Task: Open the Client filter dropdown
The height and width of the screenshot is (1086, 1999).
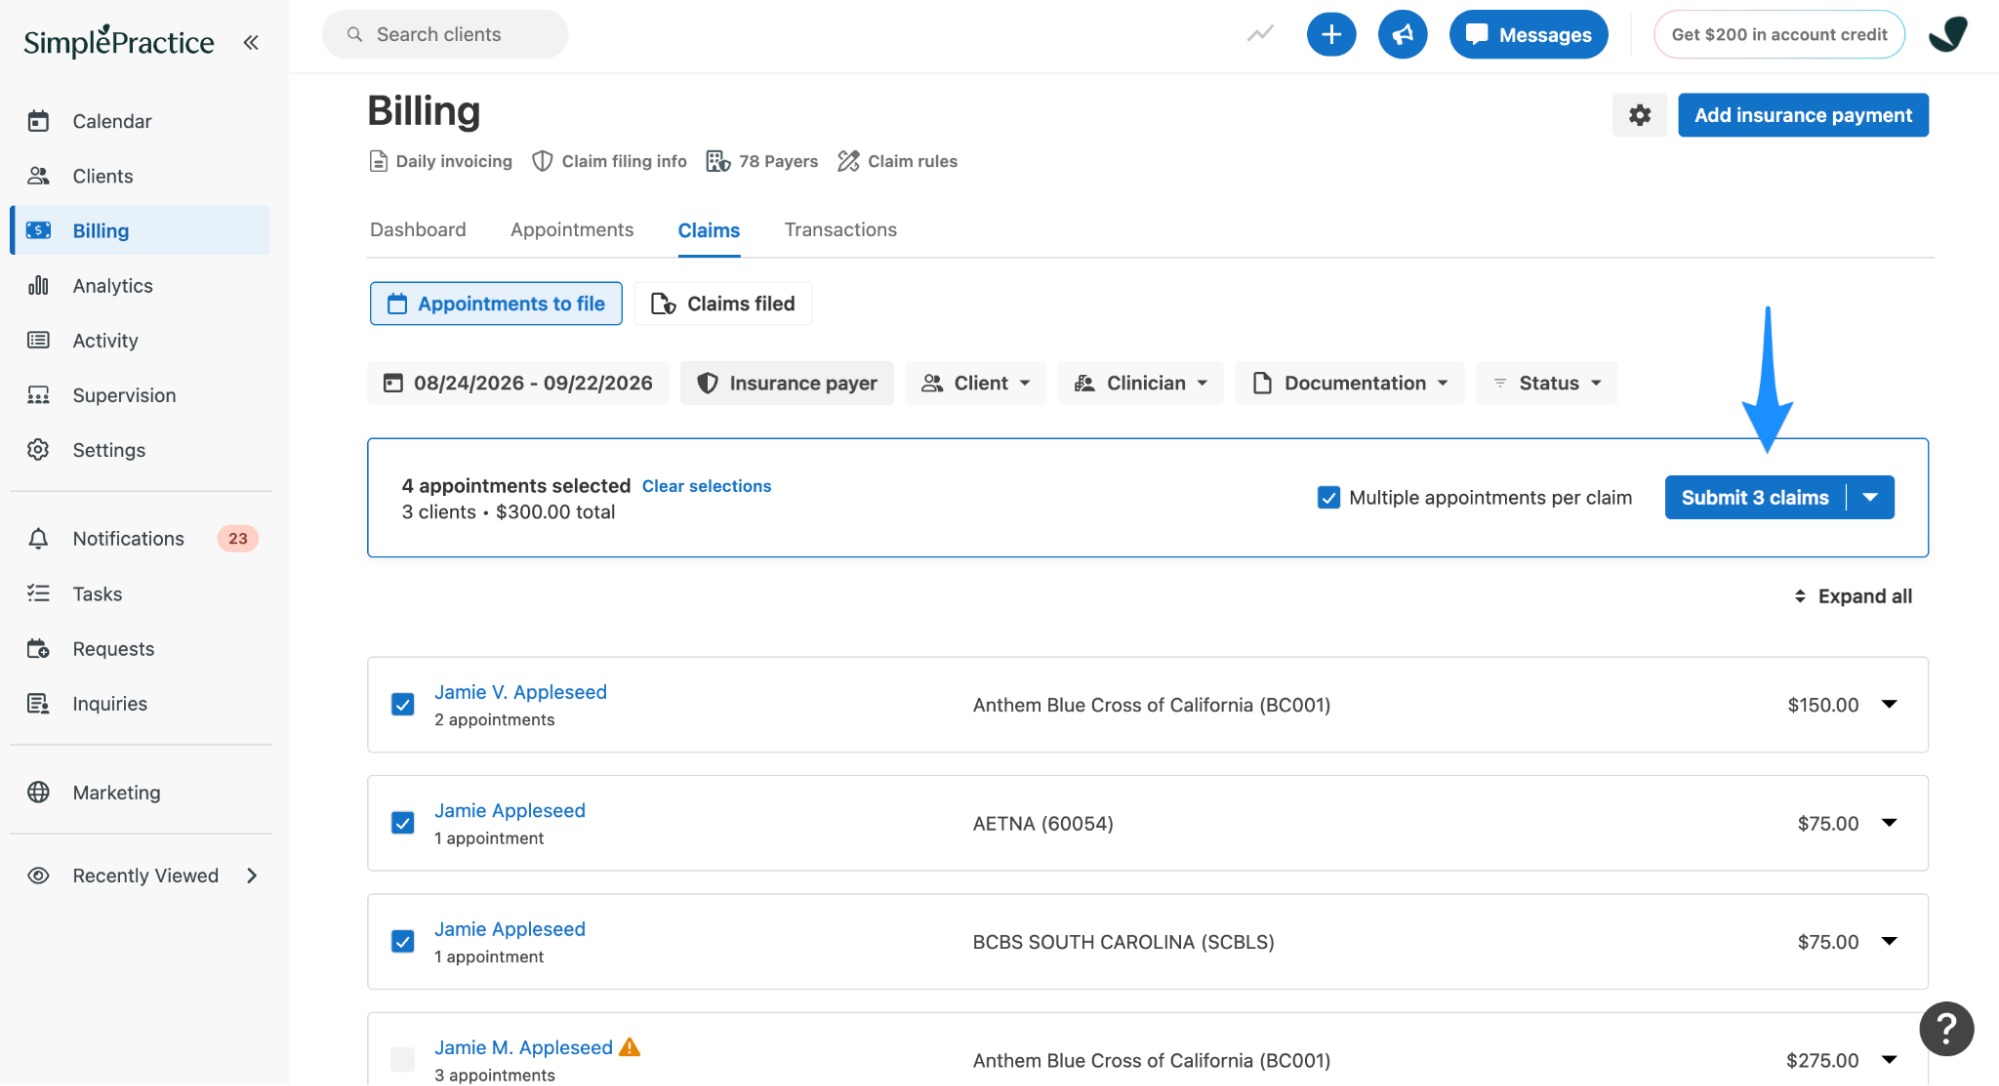Action: click(975, 383)
